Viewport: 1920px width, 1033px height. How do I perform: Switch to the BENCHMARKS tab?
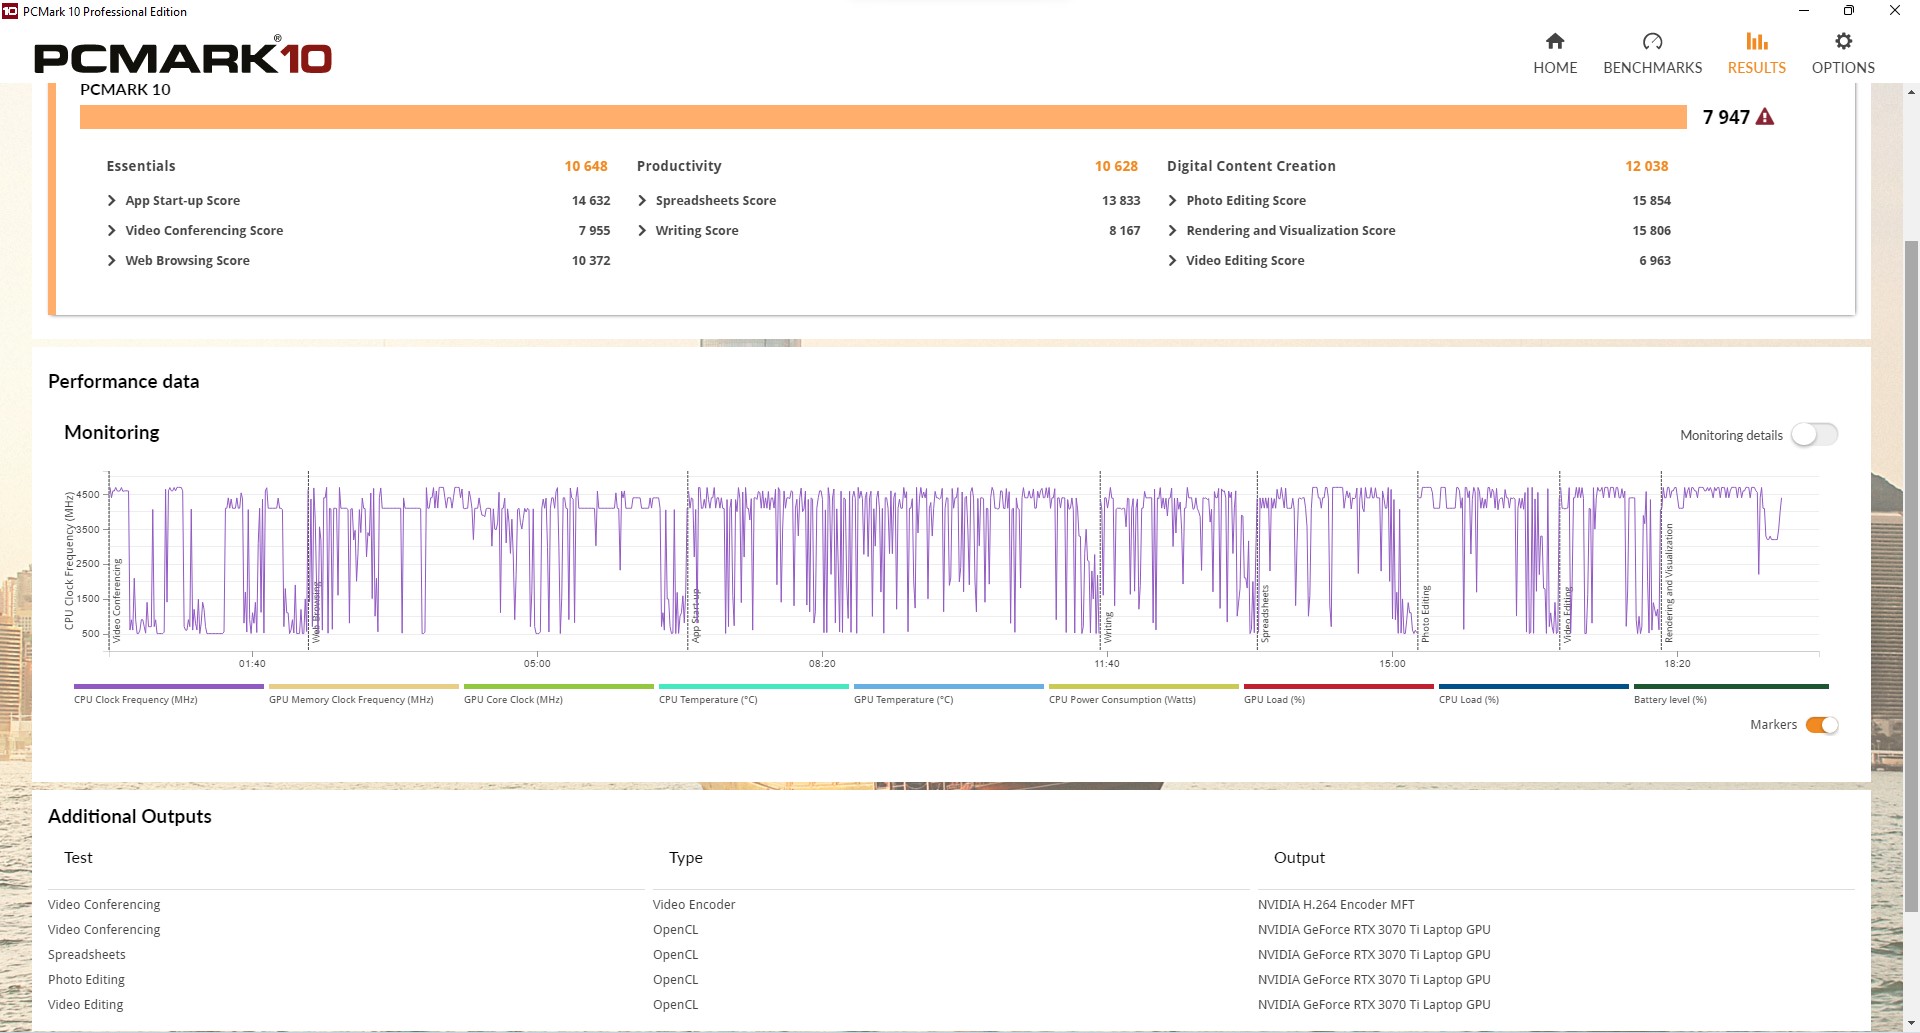pos(1652,67)
